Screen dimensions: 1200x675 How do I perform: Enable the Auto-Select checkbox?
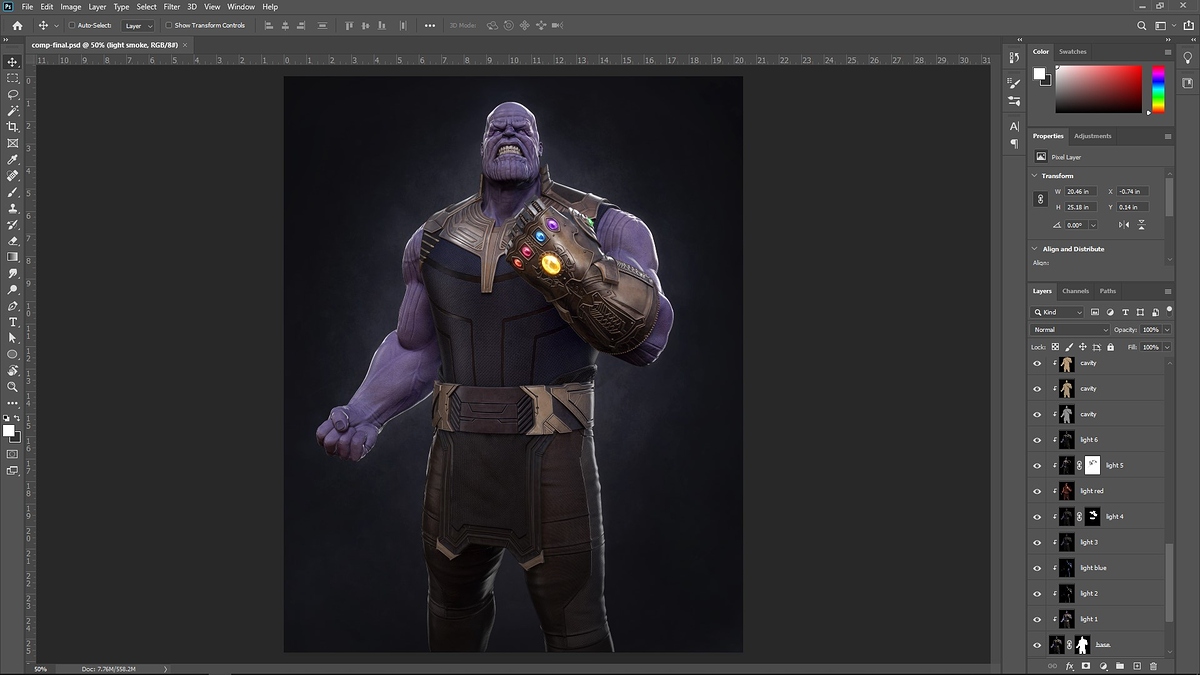[x=72, y=26]
